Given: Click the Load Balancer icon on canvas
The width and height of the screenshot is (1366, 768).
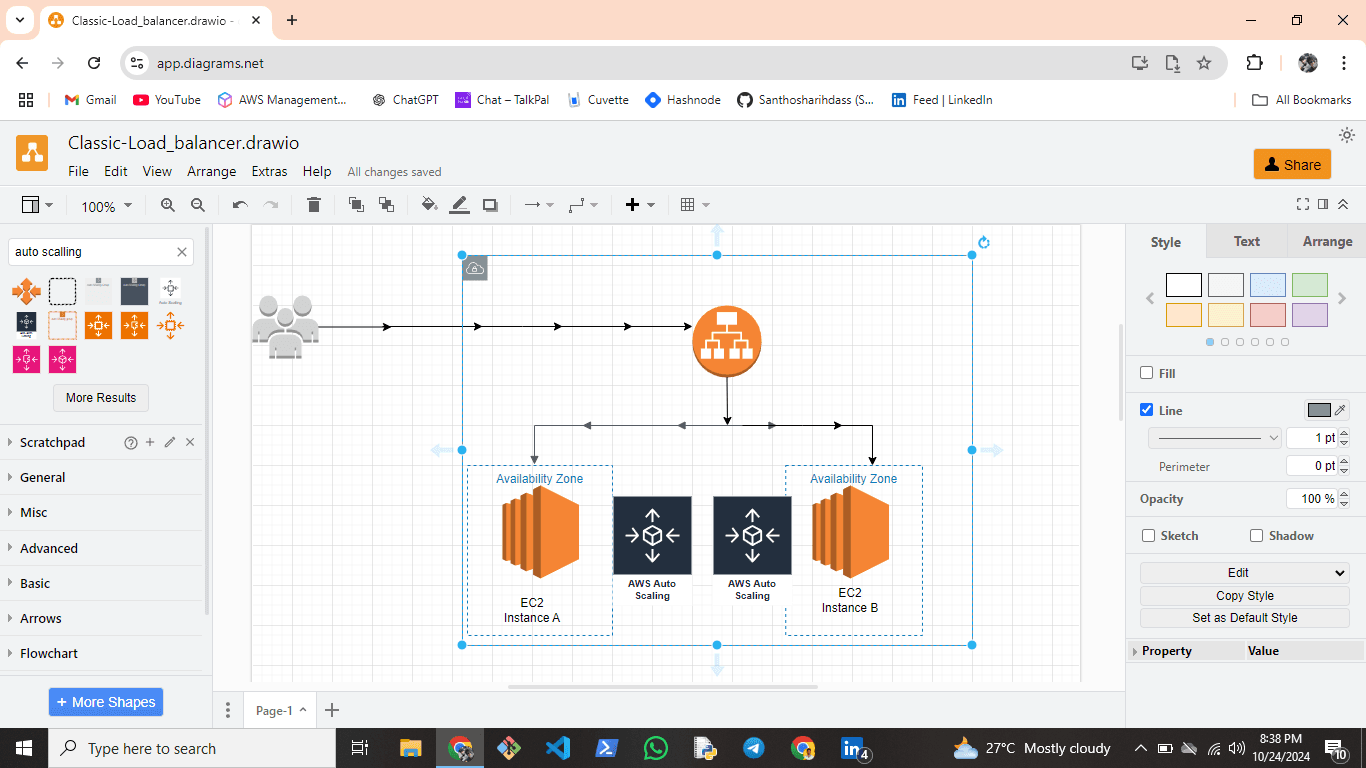Looking at the screenshot, I should 727,341.
